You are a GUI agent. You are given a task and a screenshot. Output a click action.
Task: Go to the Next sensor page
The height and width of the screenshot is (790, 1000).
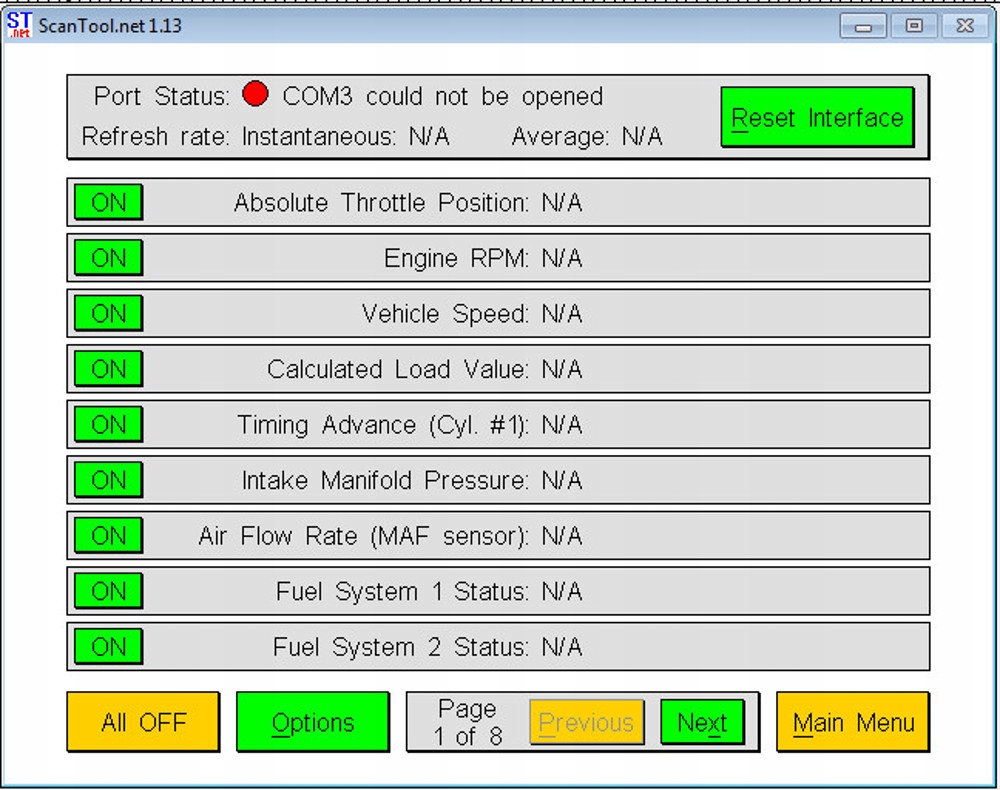pyautogui.click(x=702, y=722)
